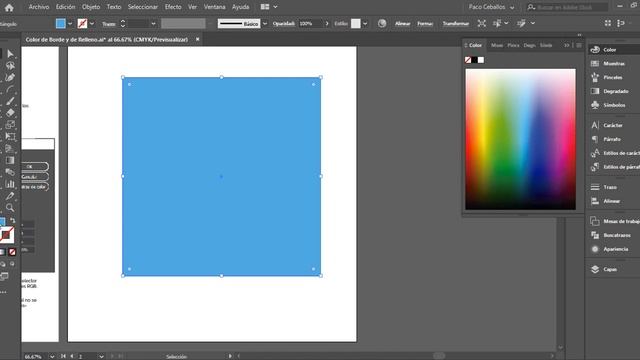Open the stroke color dropdown in control bar
The image size is (640, 360).
point(92,24)
